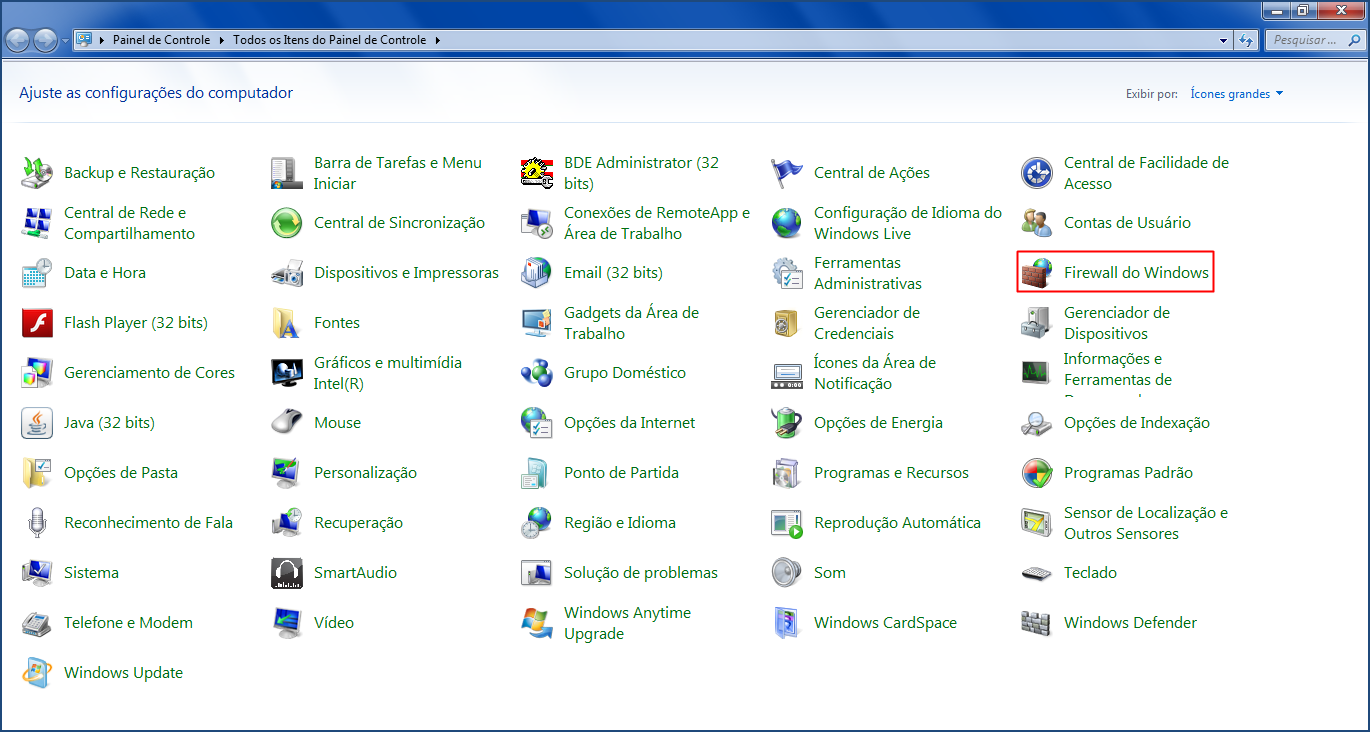This screenshot has width=1370, height=732.
Task: Expand arrow after 'Todos os Itens do Painel de Controle'
Action: [436, 40]
